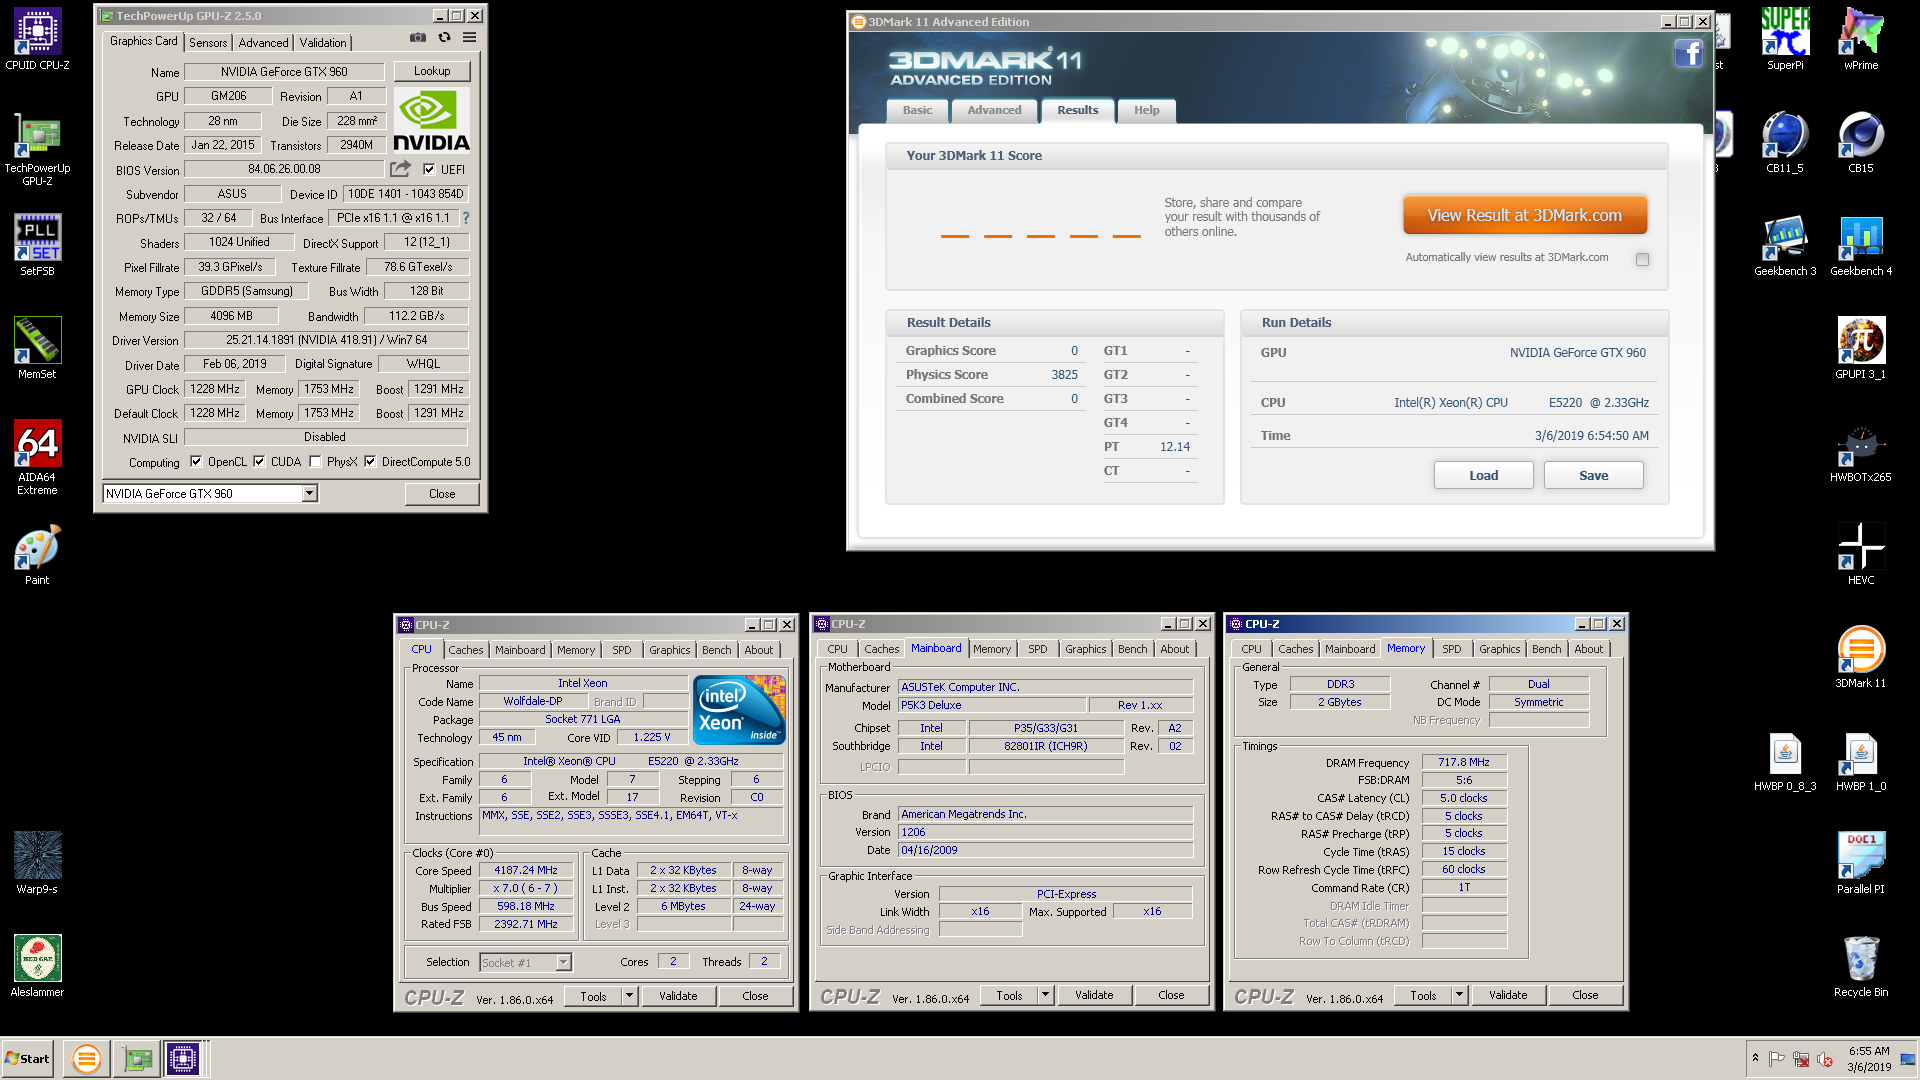Click the 3DMark Facebook icon

(1688, 53)
